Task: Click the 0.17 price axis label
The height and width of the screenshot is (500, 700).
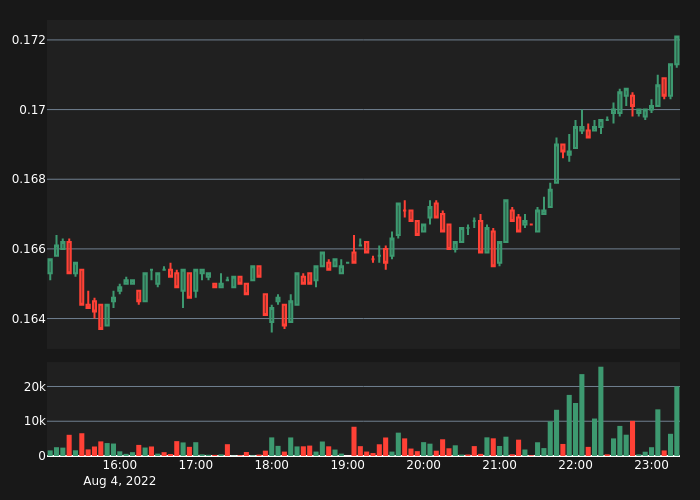Action: click(x=33, y=110)
